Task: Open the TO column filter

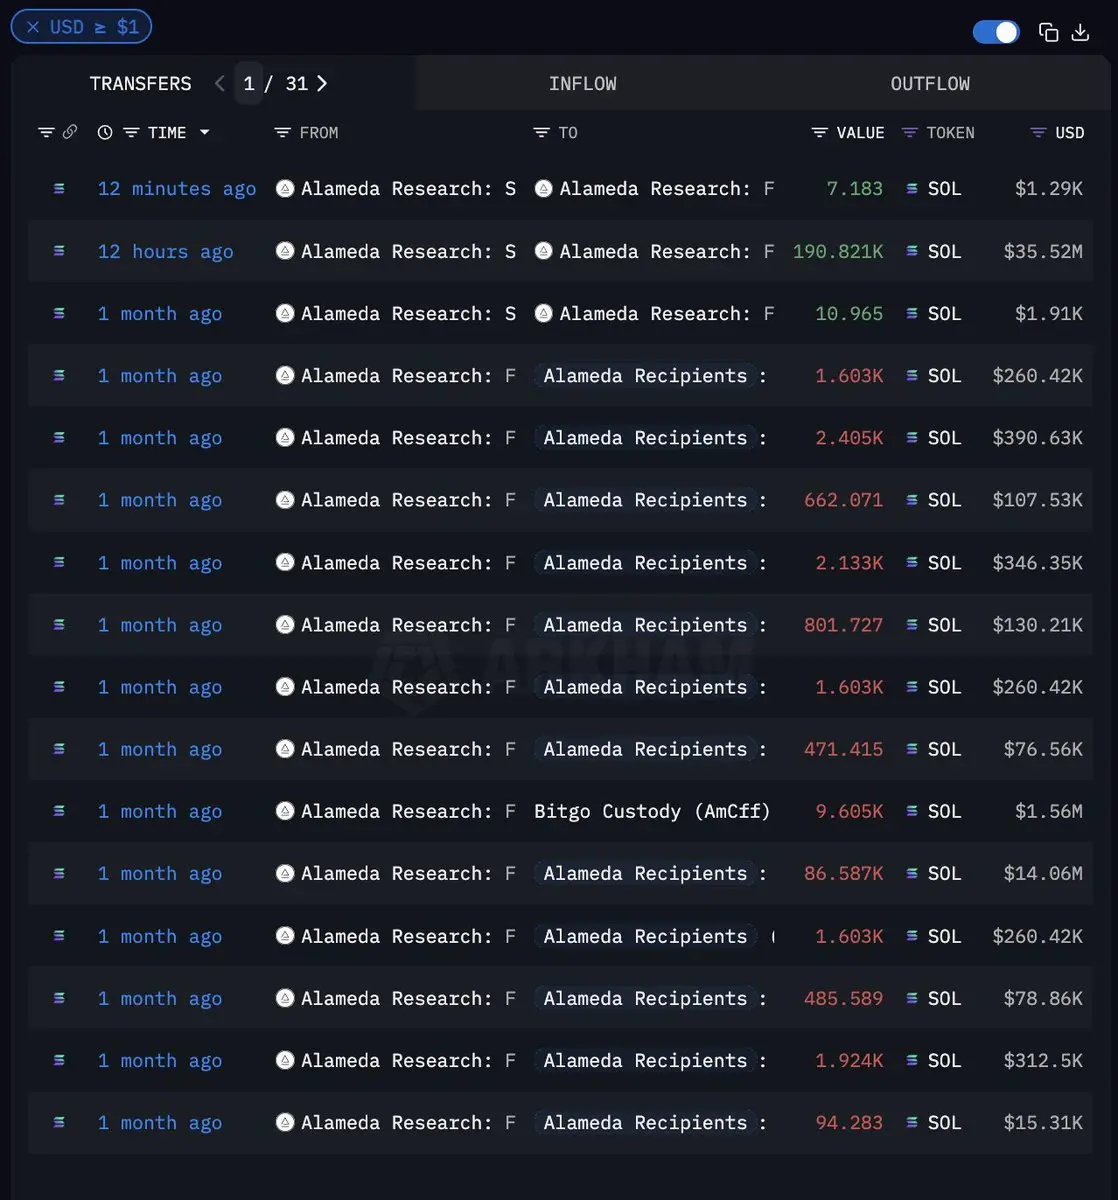Action: tap(542, 132)
